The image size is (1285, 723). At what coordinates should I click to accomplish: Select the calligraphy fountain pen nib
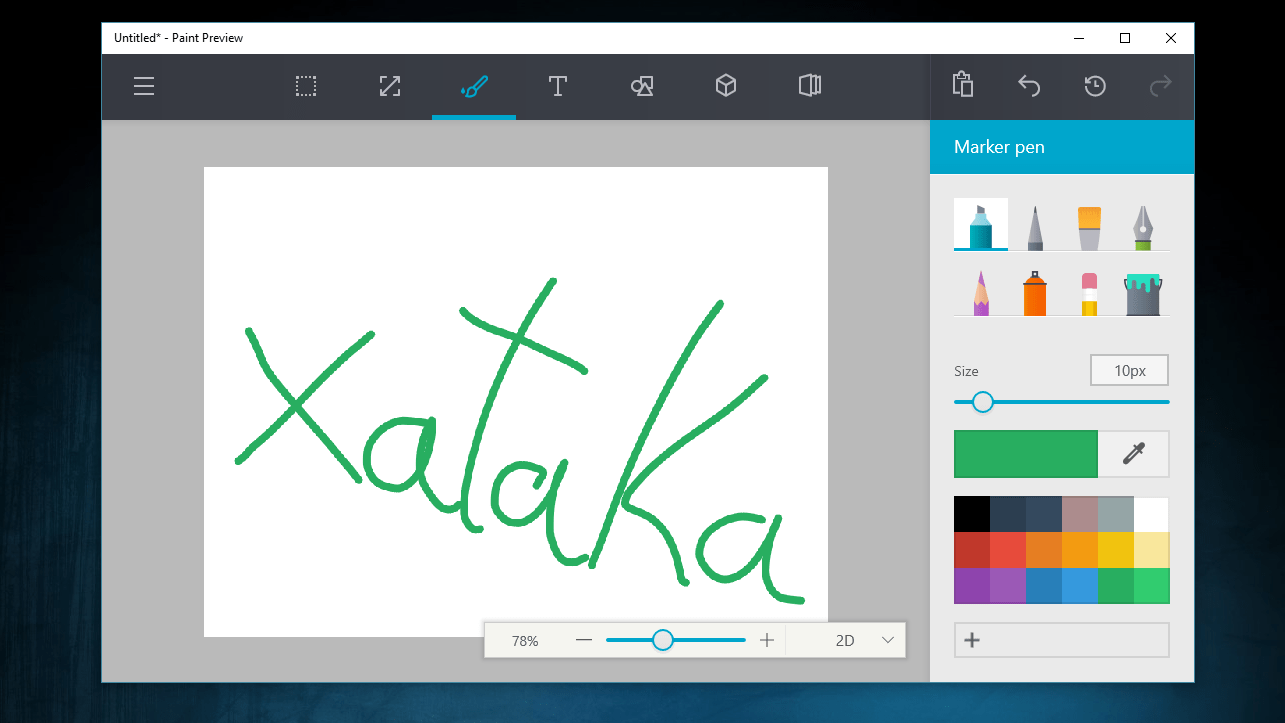1143,227
